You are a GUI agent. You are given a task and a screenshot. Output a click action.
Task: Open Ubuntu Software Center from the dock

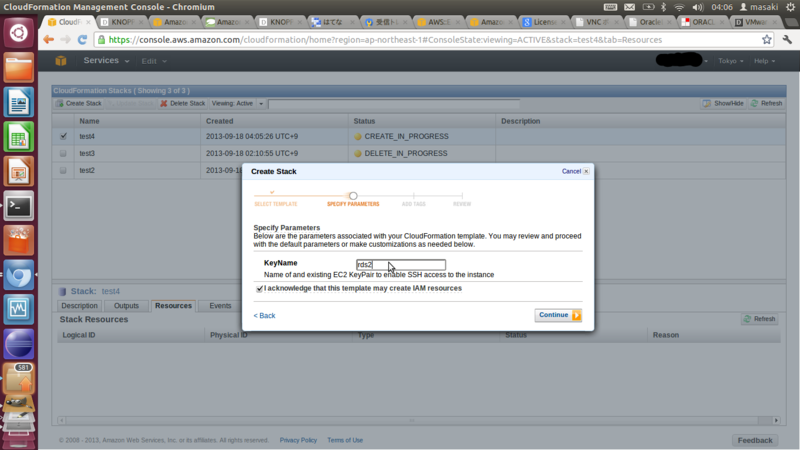coord(19,240)
